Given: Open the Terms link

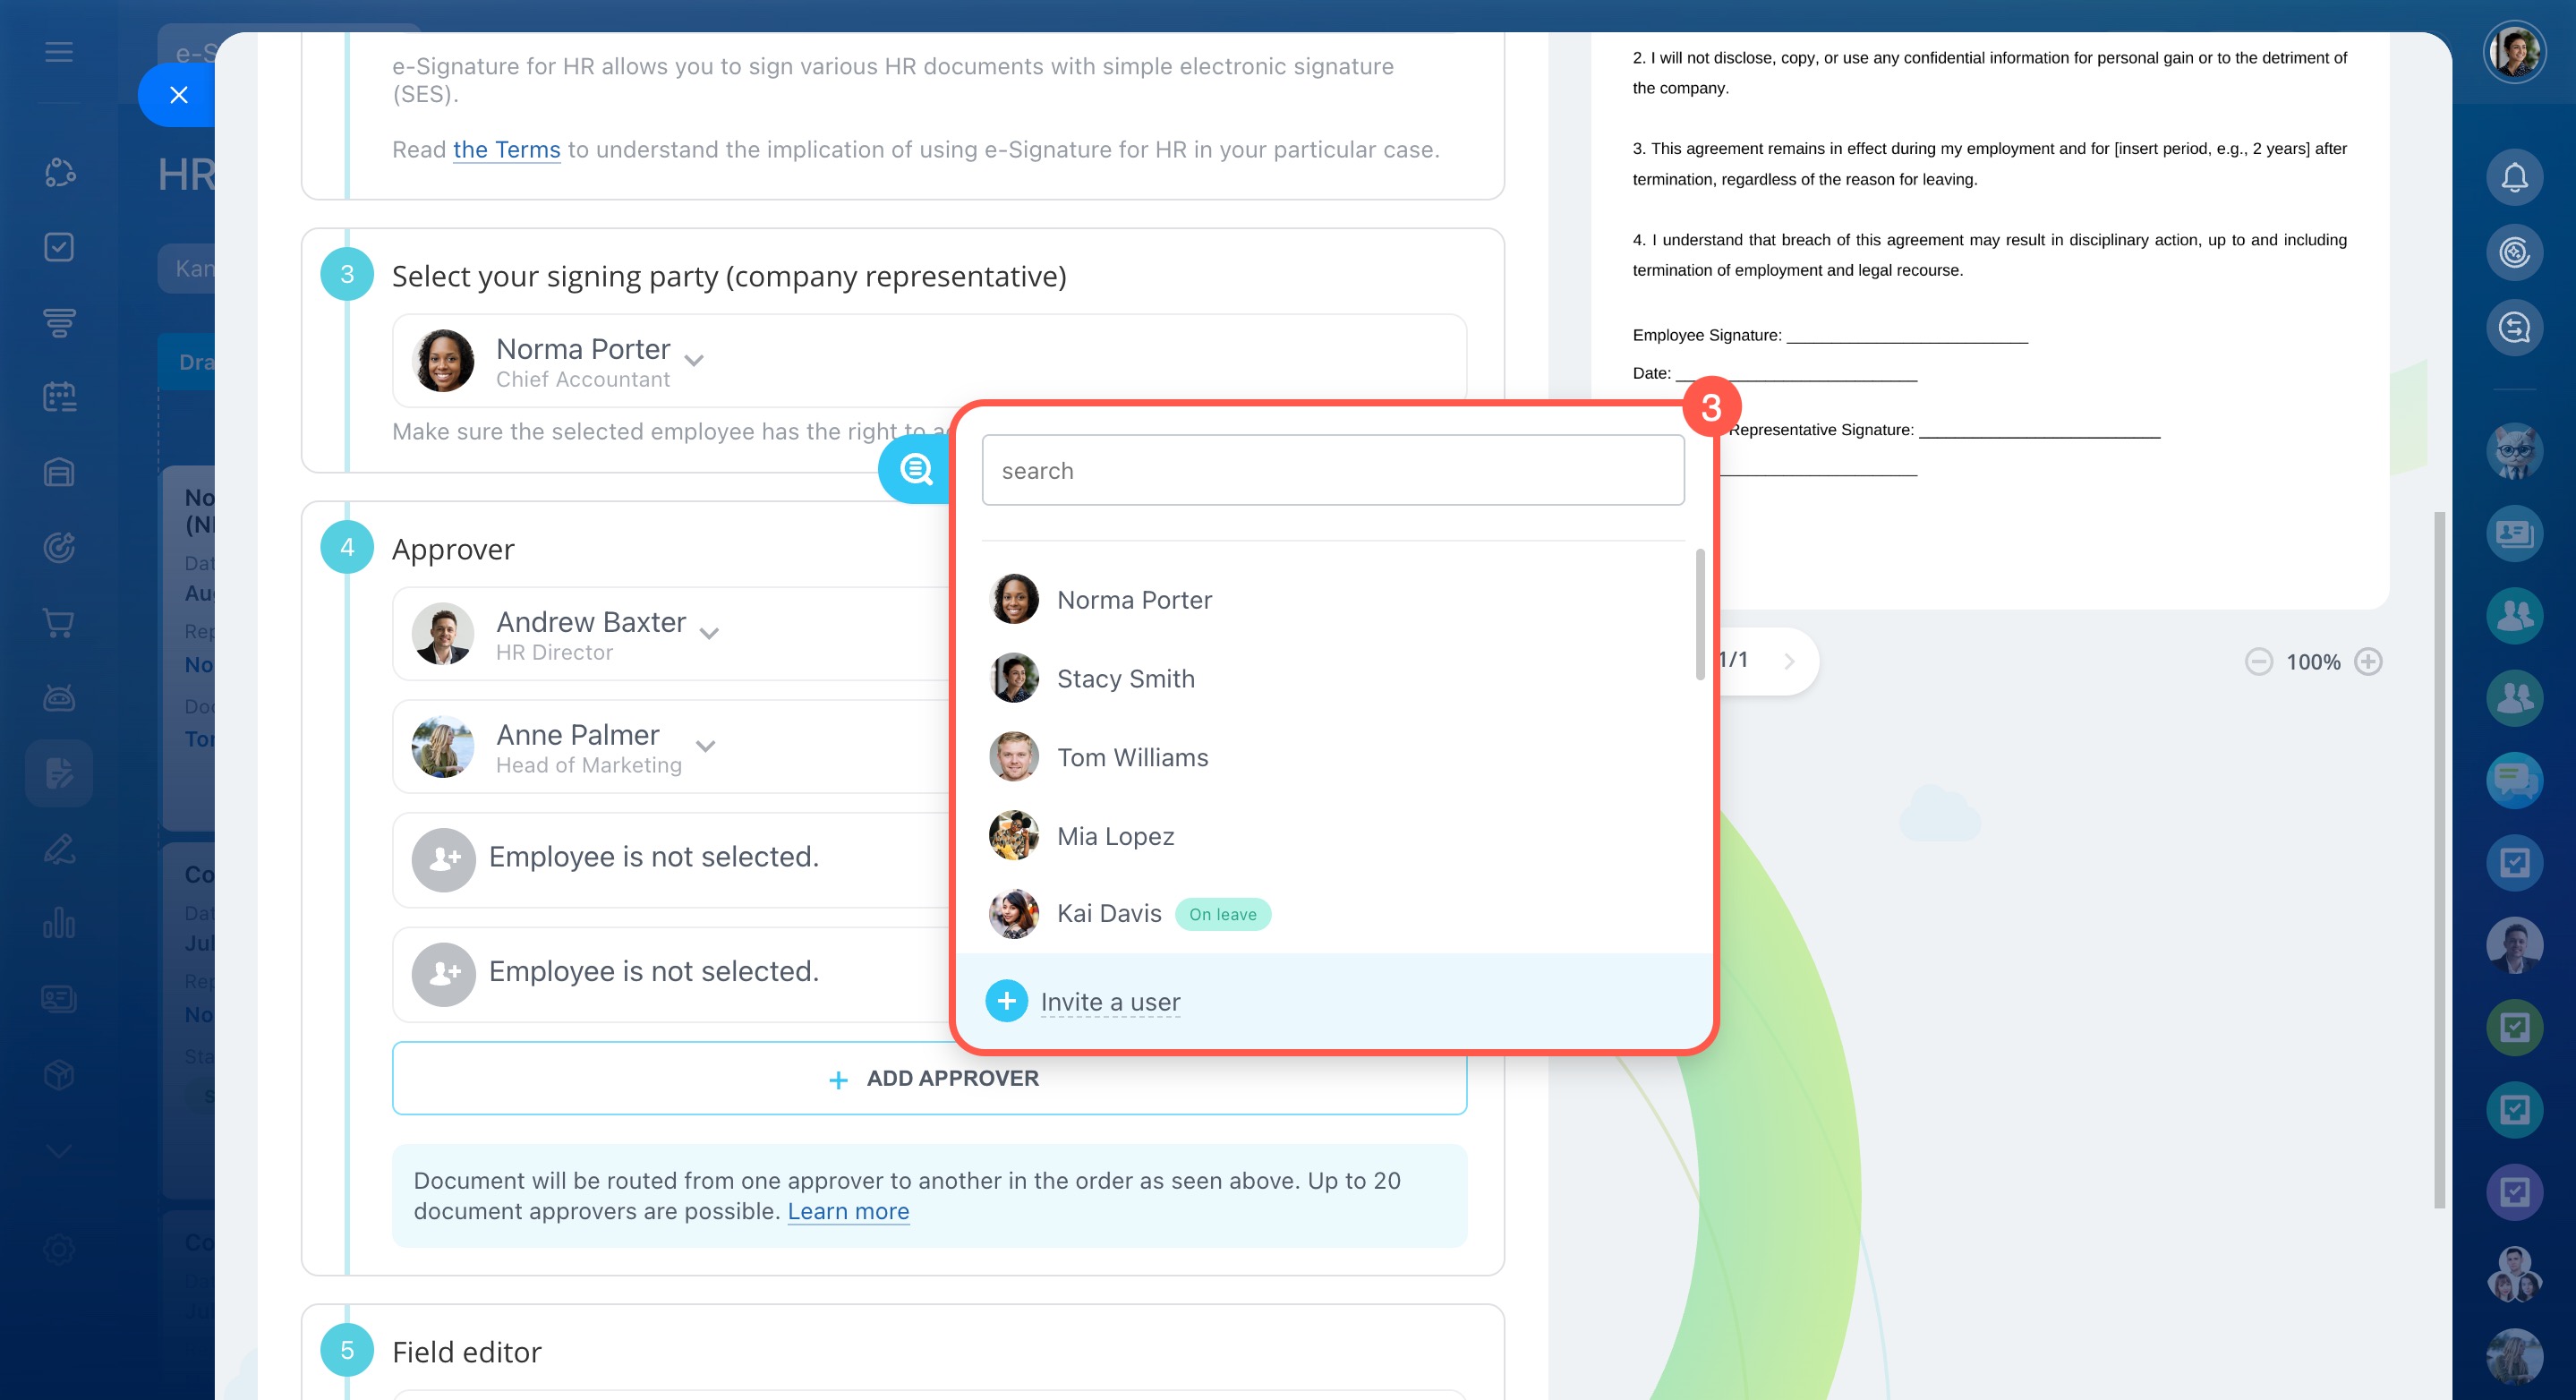Looking at the screenshot, I should (x=506, y=149).
